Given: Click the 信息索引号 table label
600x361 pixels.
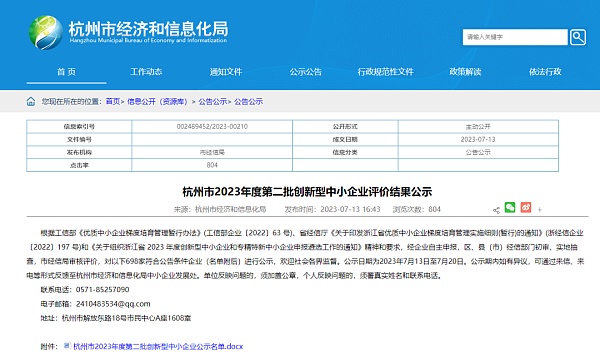Looking at the screenshot, I should coord(79,127).
